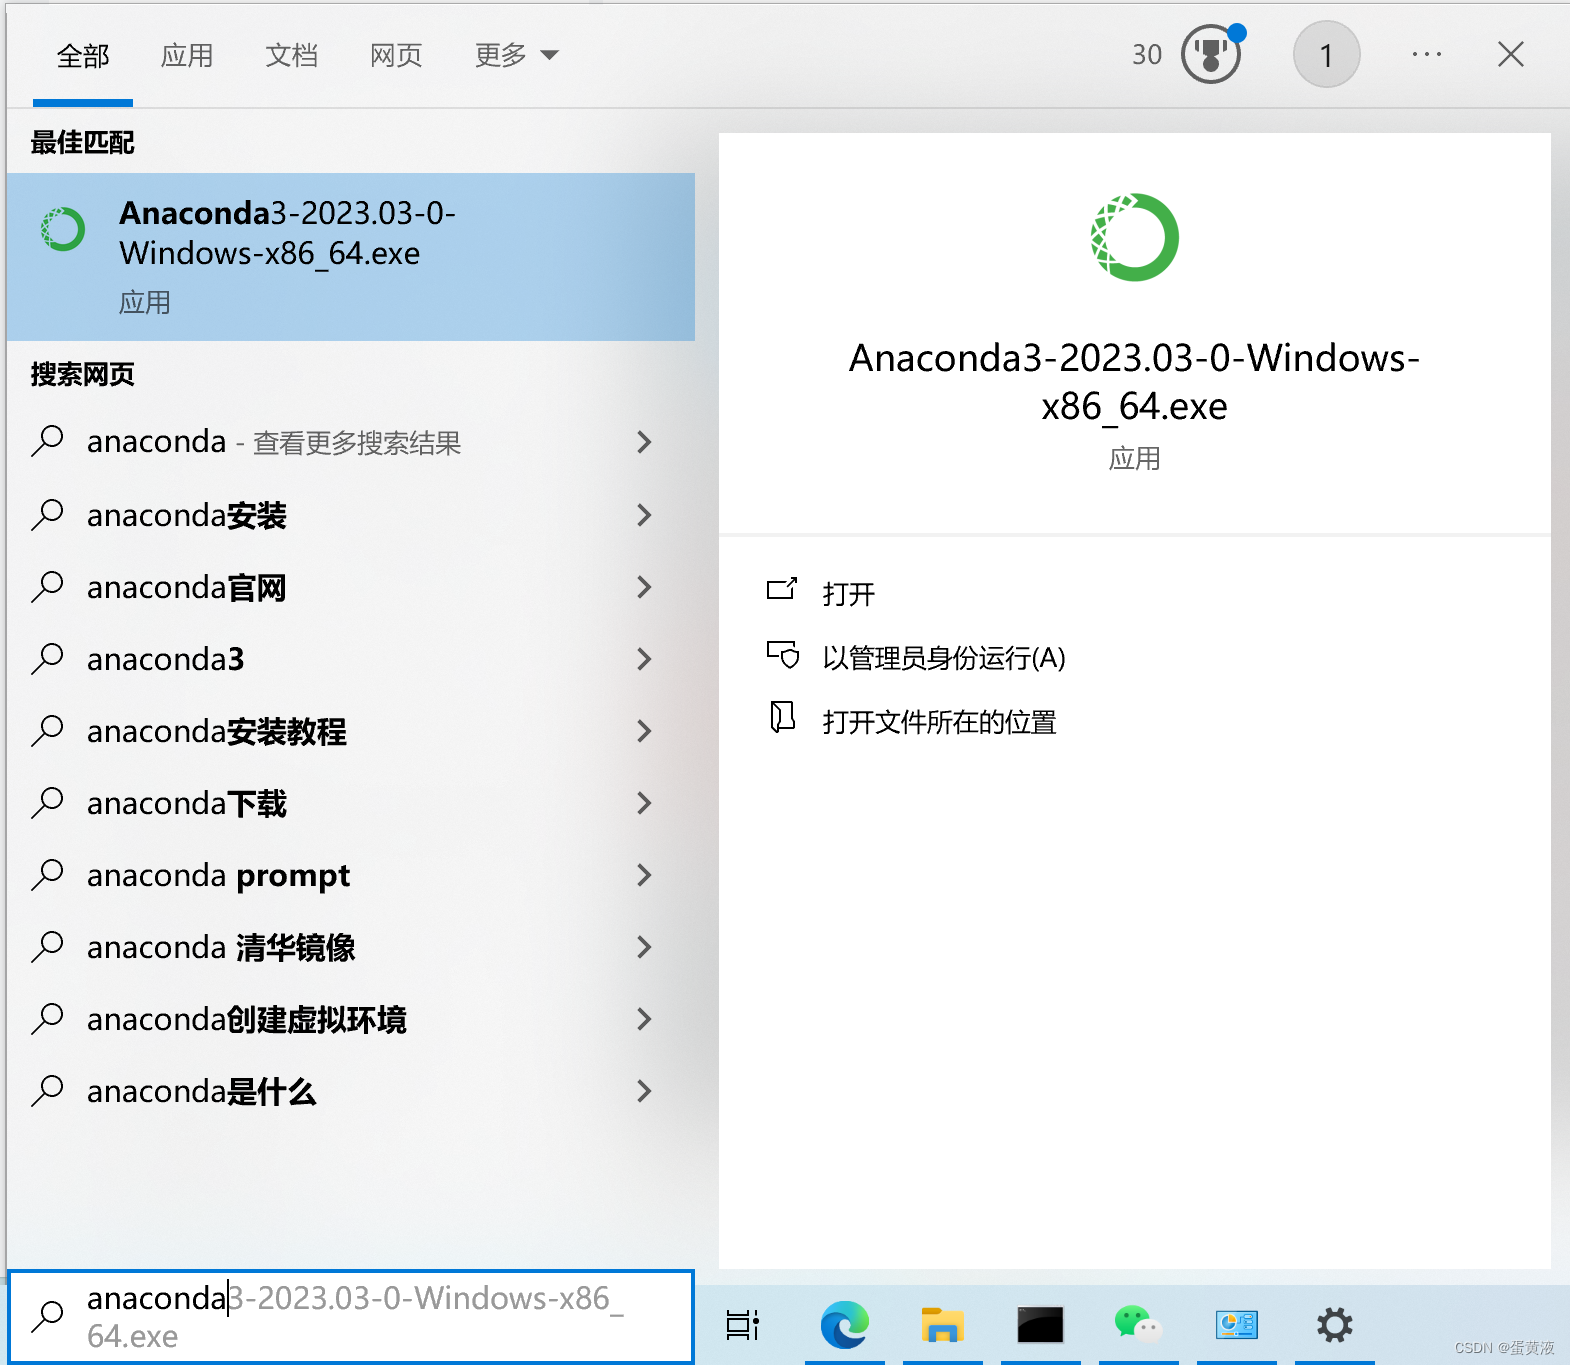This screenshot has width=1570, height=1365.
Task: Choose 打开文件所在的位置
Action: [939, 722]
